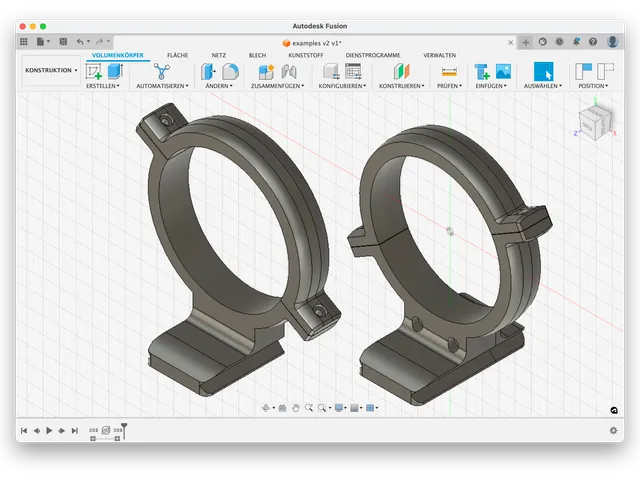Select the Offset Plane construct tool
640x480 pixels.
coord(402,71)
